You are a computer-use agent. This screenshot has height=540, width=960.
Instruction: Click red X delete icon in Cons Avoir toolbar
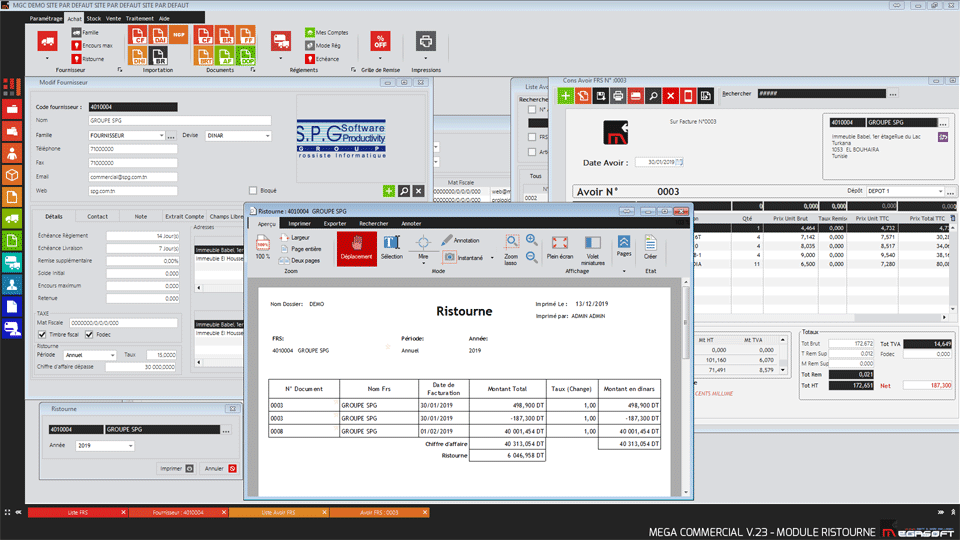point(671,96)
